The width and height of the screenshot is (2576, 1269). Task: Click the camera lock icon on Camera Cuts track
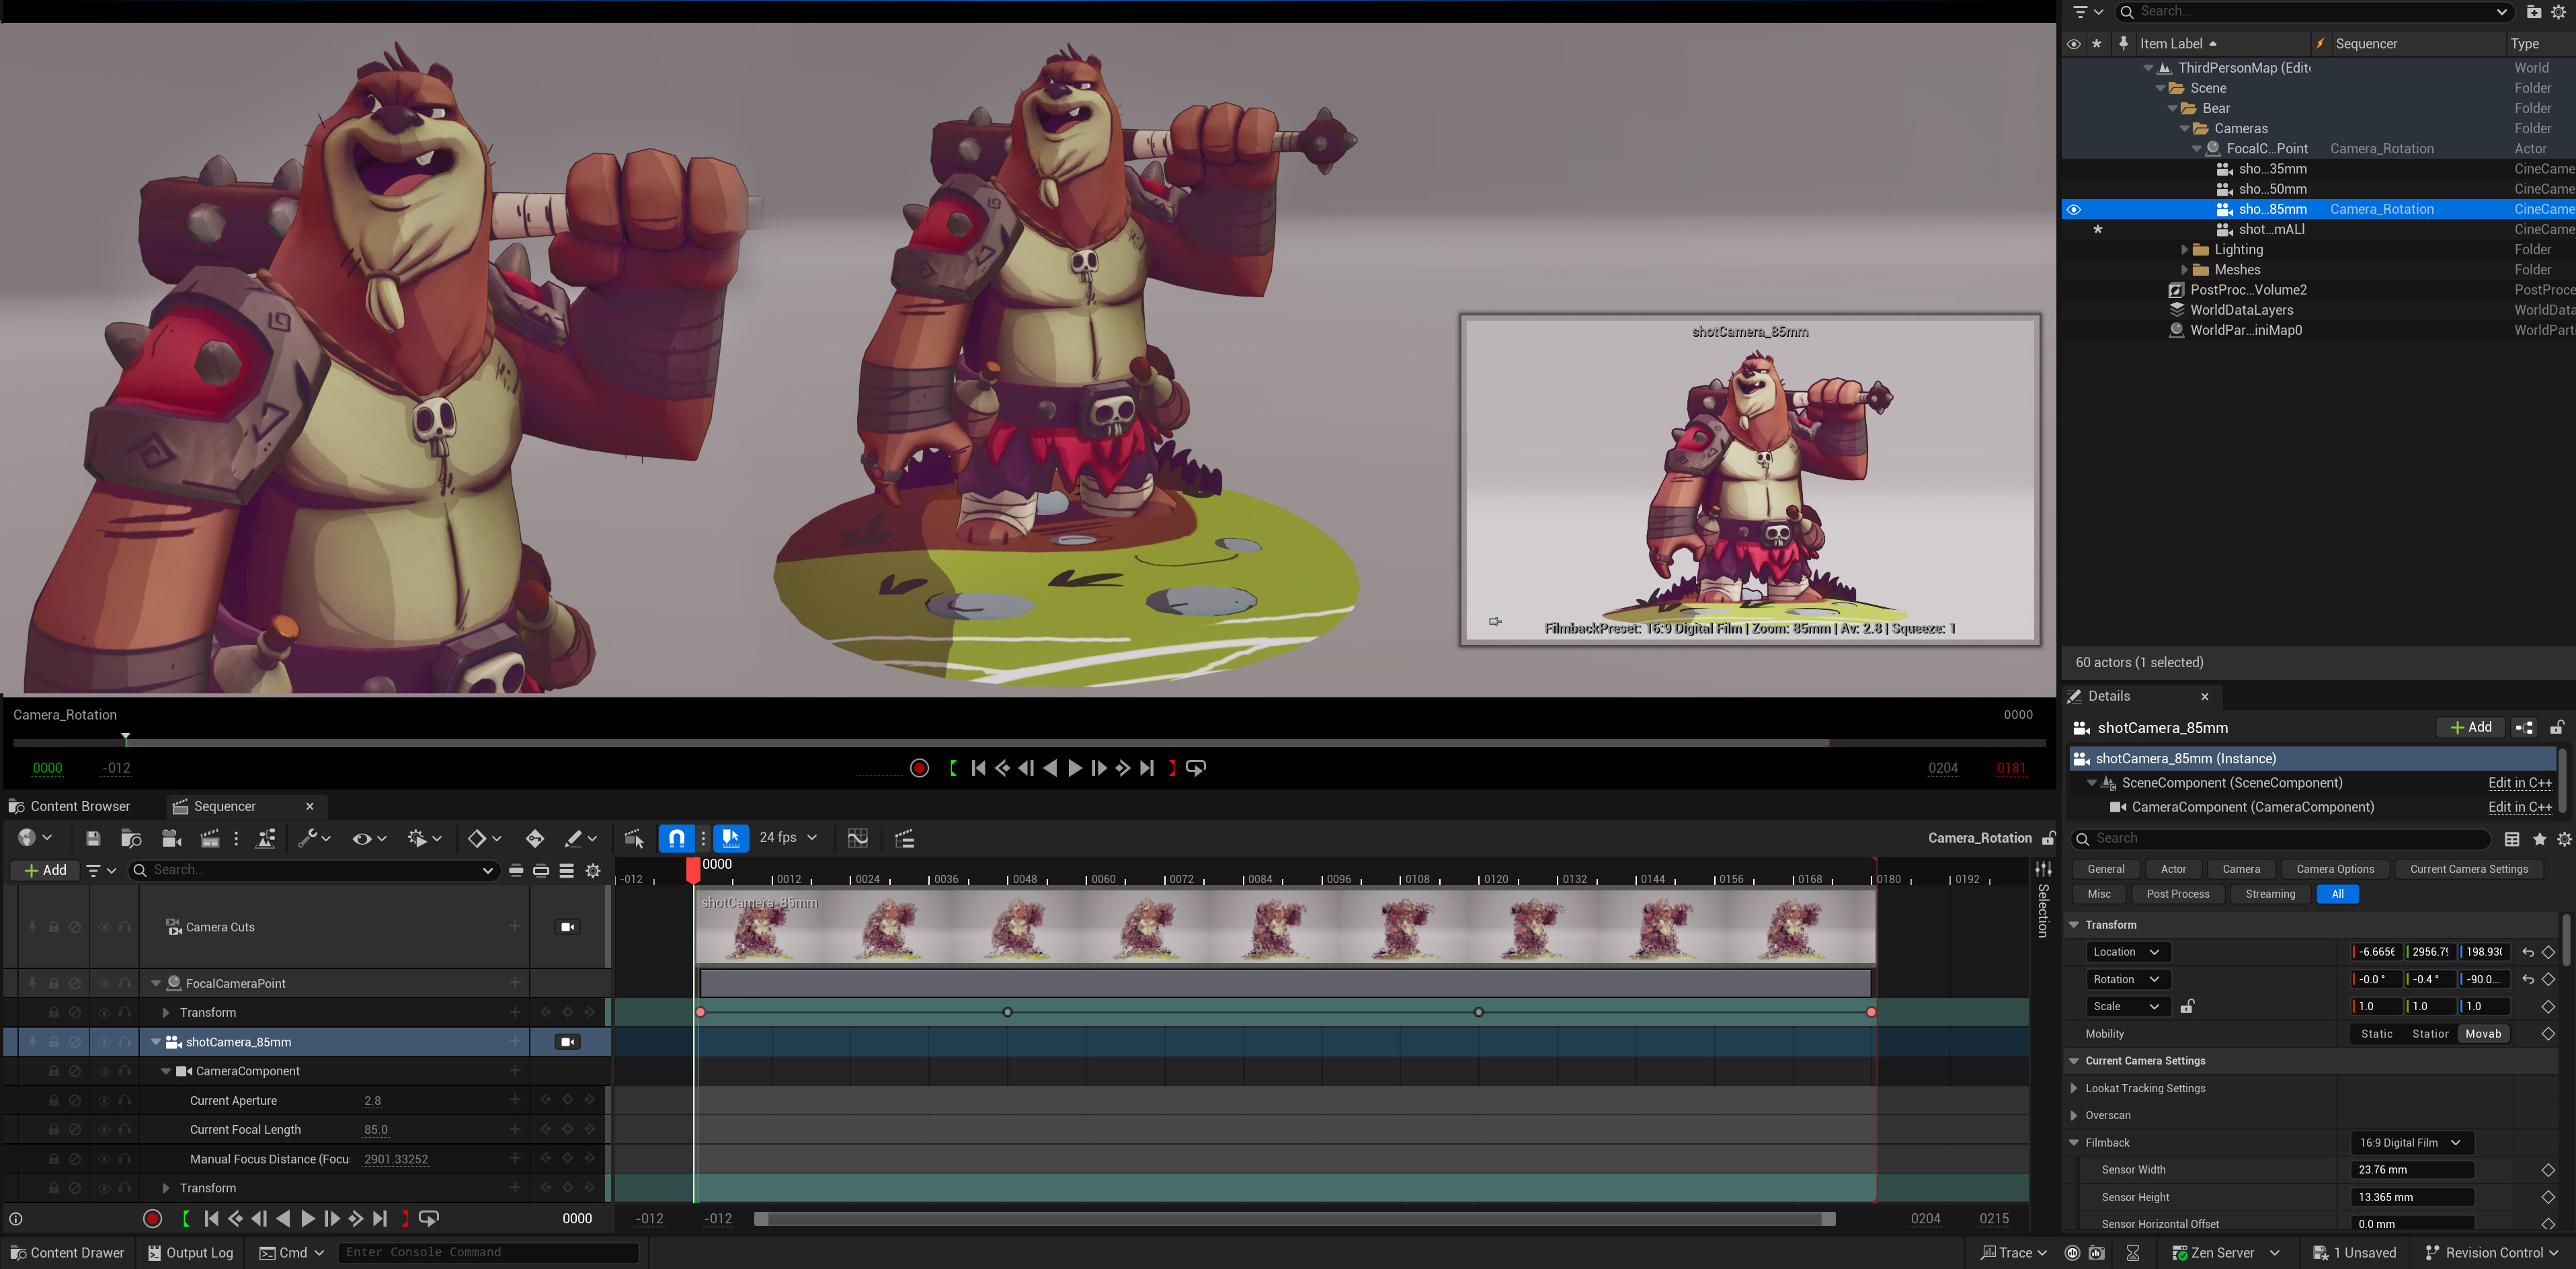[x=568, y=927]
